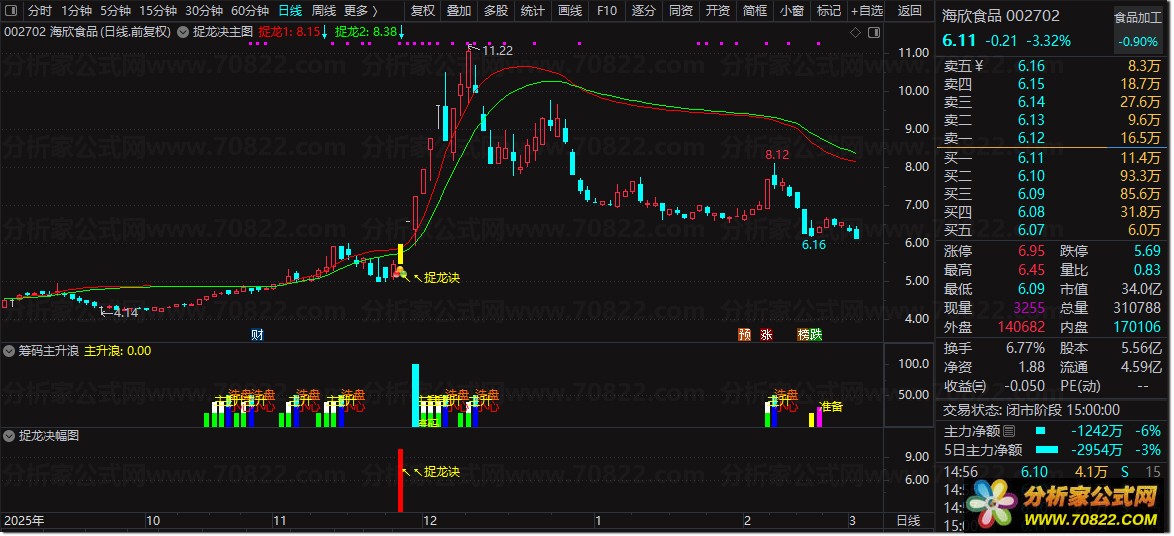Click the 标记 mark button
Image resolution: width=1174 pixels, height=536 pixels.
point(828,10)
